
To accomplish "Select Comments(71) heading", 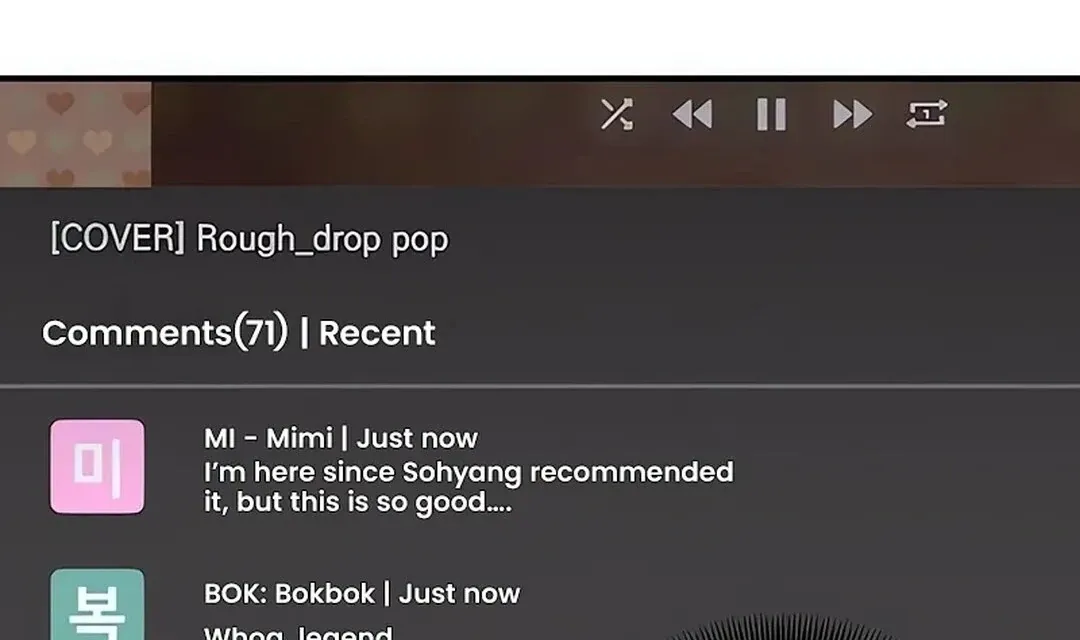I will coord(165,332).
